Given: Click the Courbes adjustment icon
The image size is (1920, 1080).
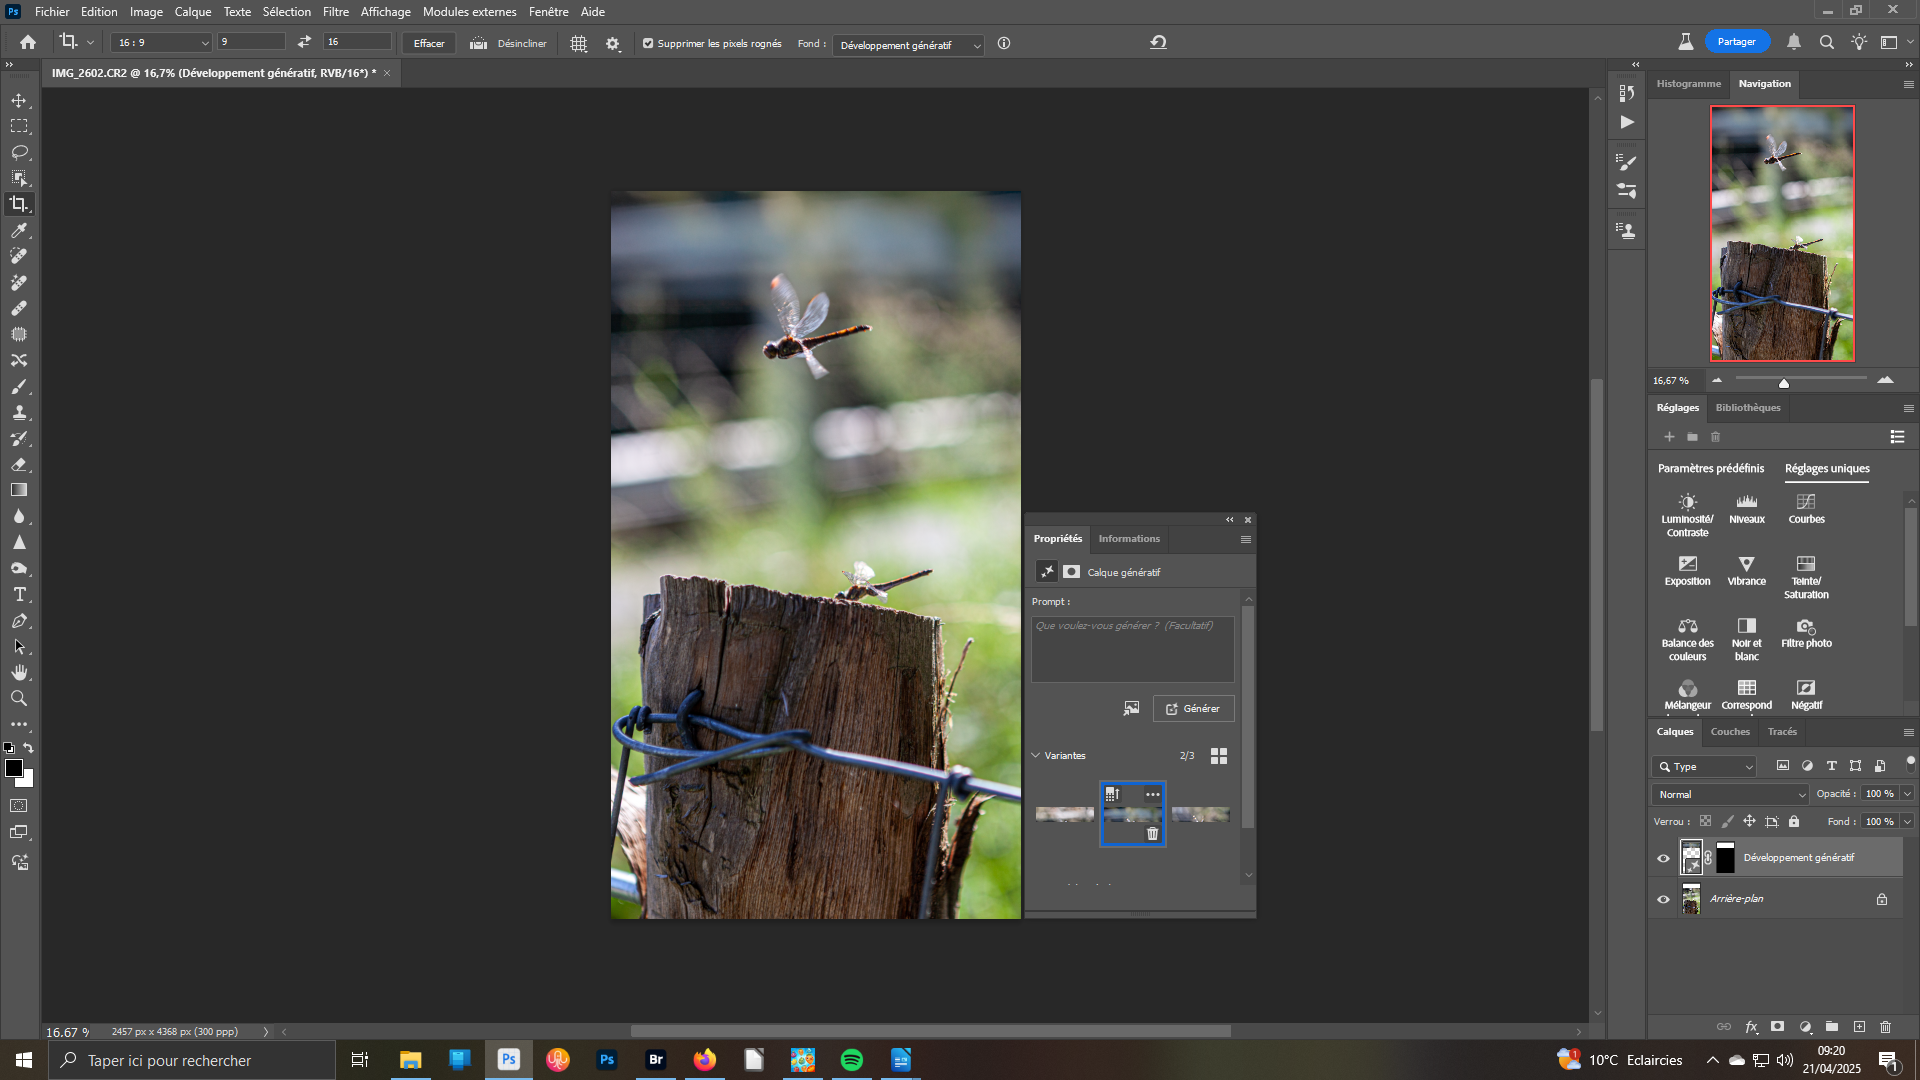Looking at the screenshot, I should tap(1805, 502).
